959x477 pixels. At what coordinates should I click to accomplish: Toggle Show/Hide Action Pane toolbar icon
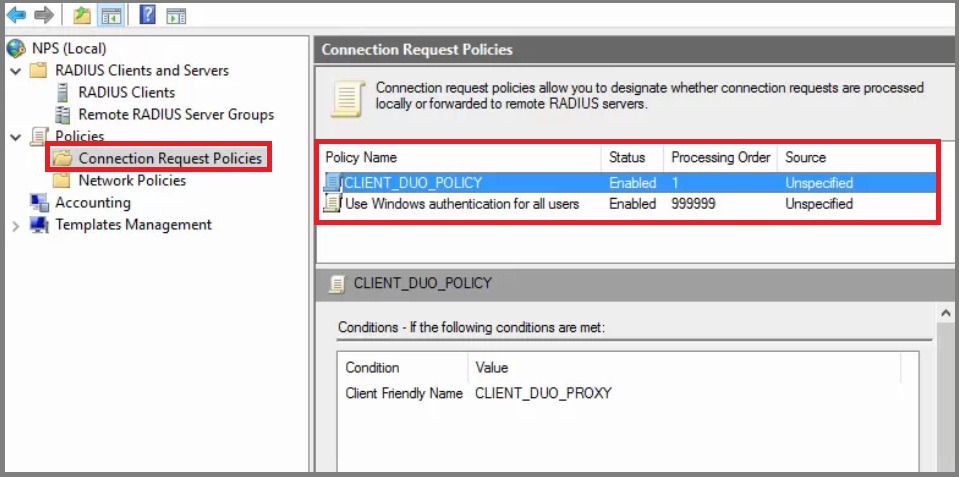(176, 15)
